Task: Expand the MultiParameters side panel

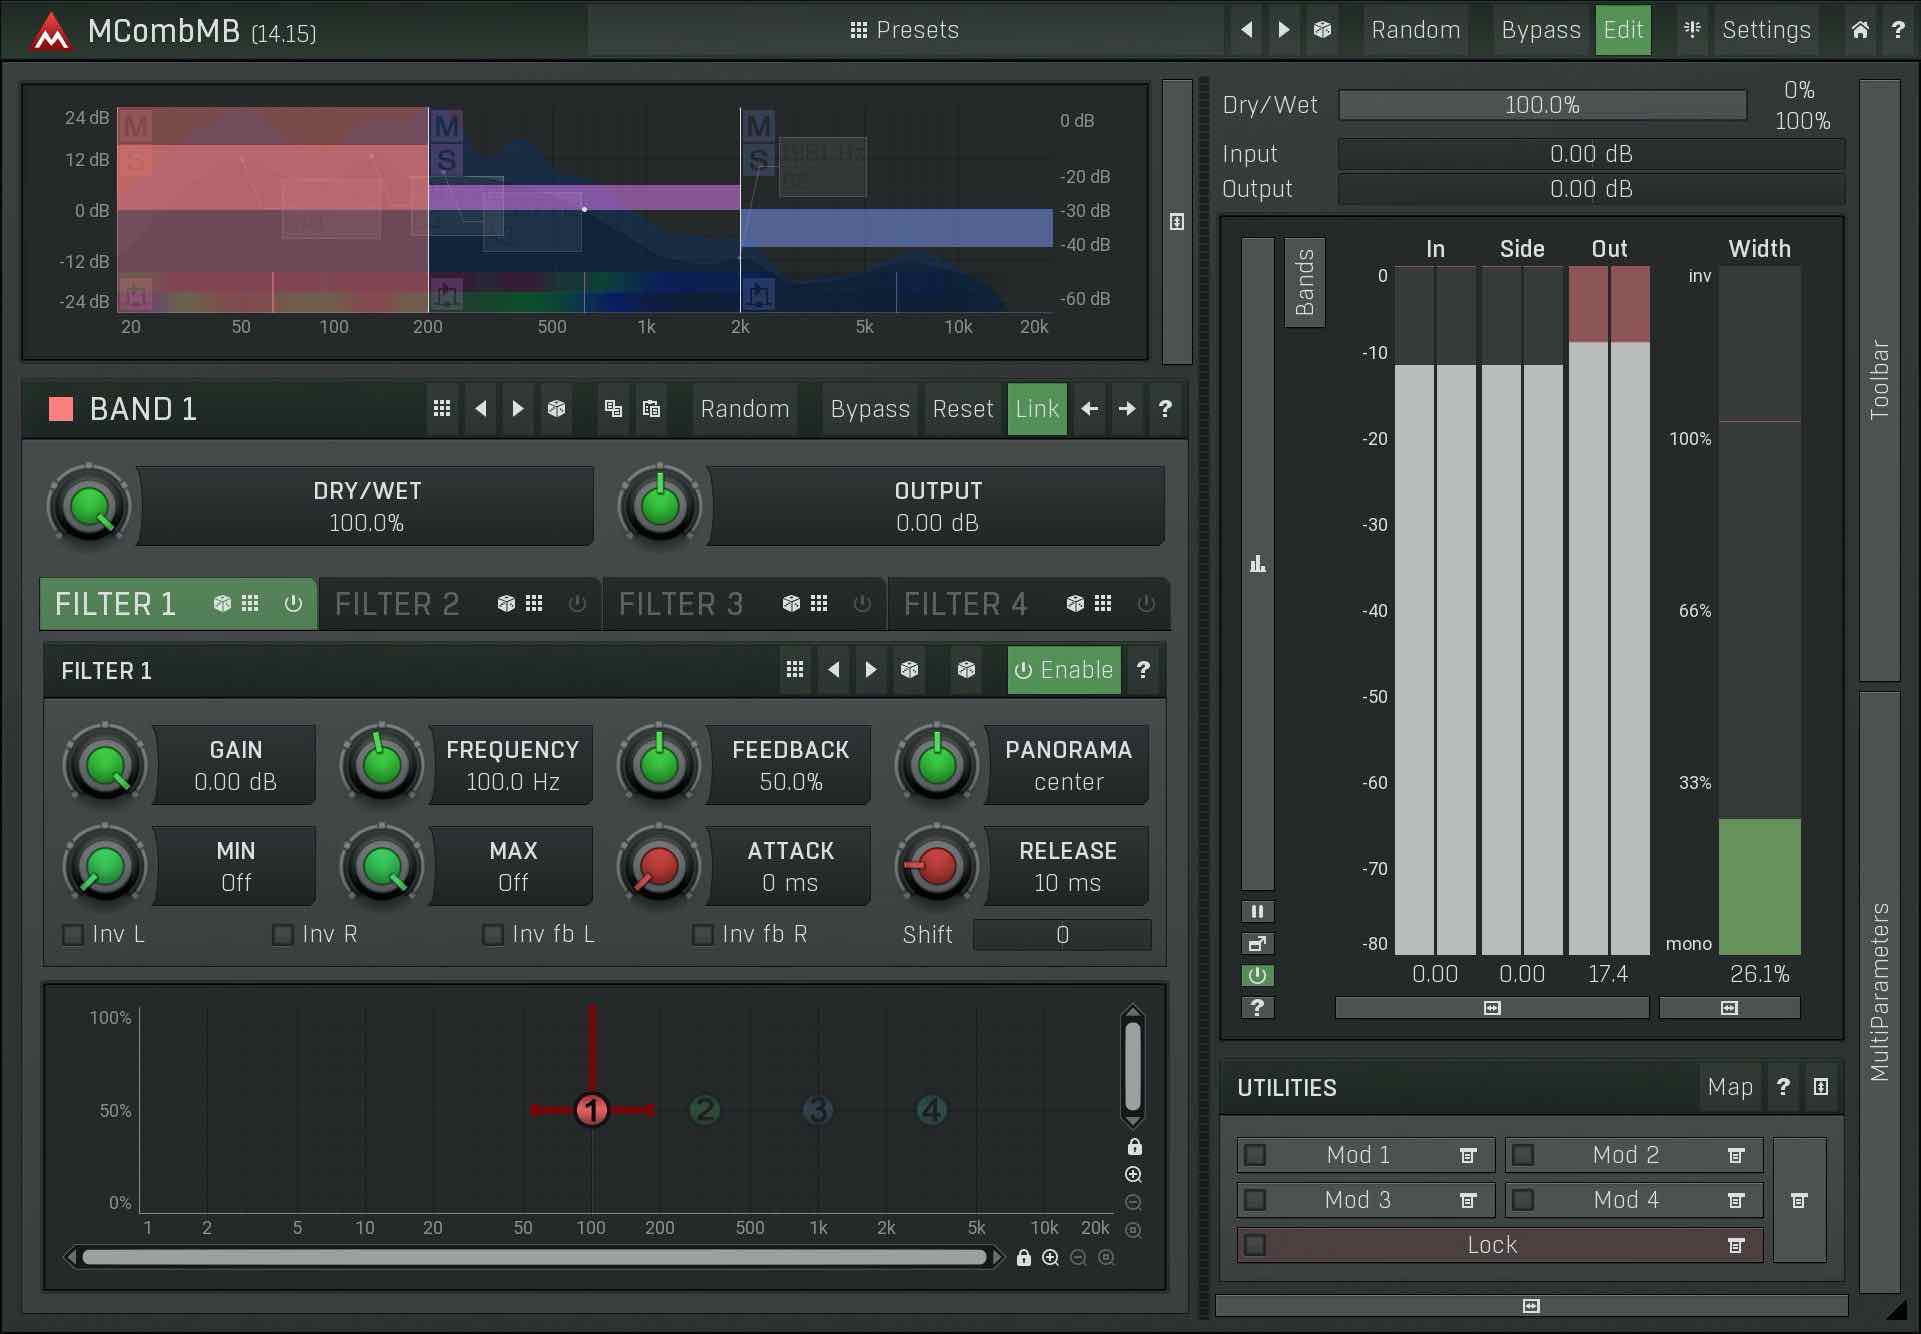Action: (x=1879, y=990)
